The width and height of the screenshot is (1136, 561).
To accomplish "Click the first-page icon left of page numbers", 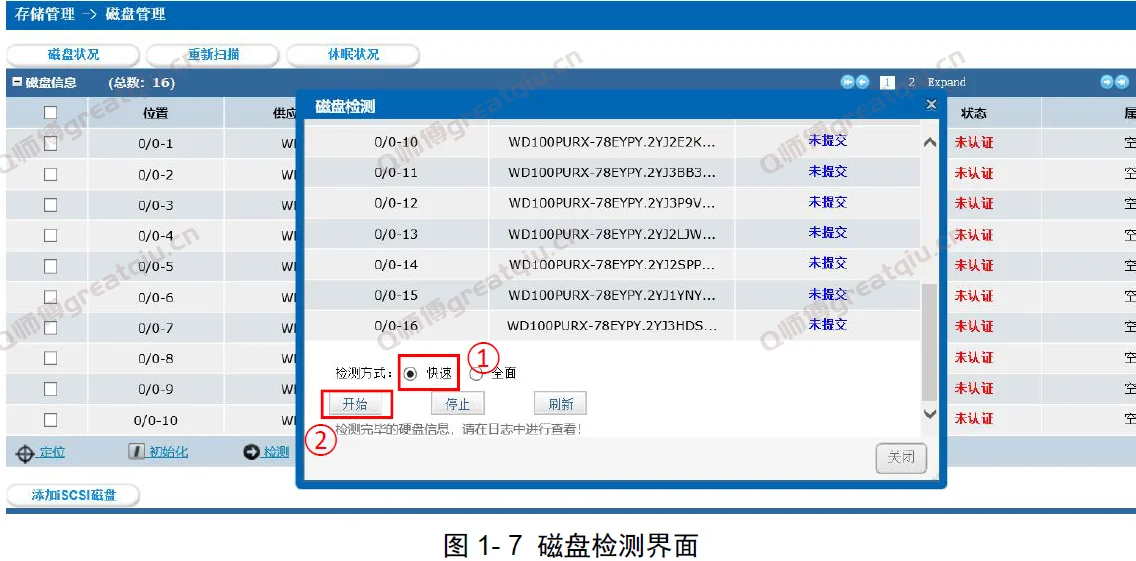I will (x=847, y=82).
